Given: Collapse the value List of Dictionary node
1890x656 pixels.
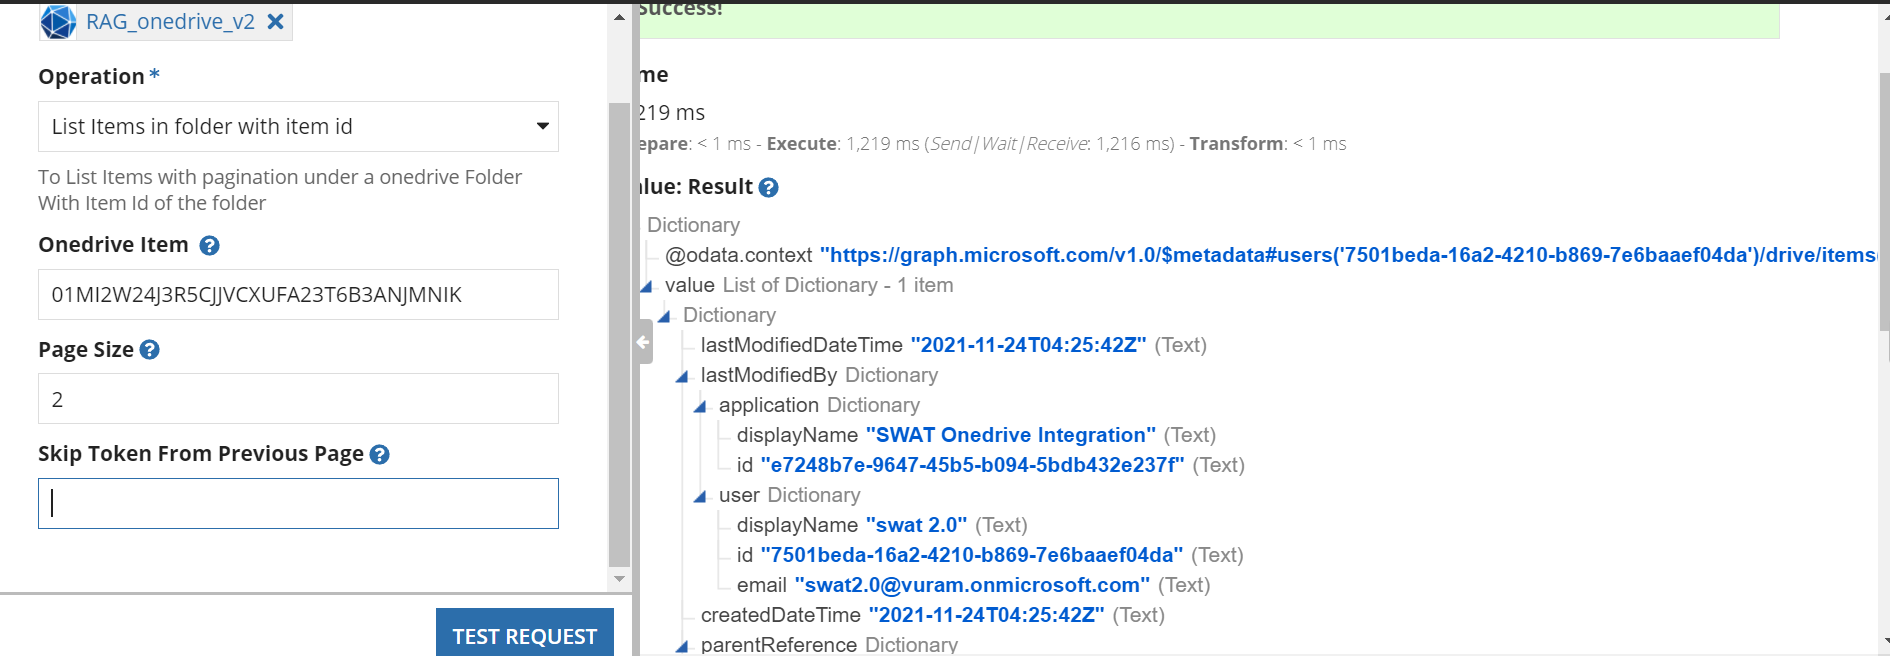Looking at the screenshot, I should click(646, 286).
